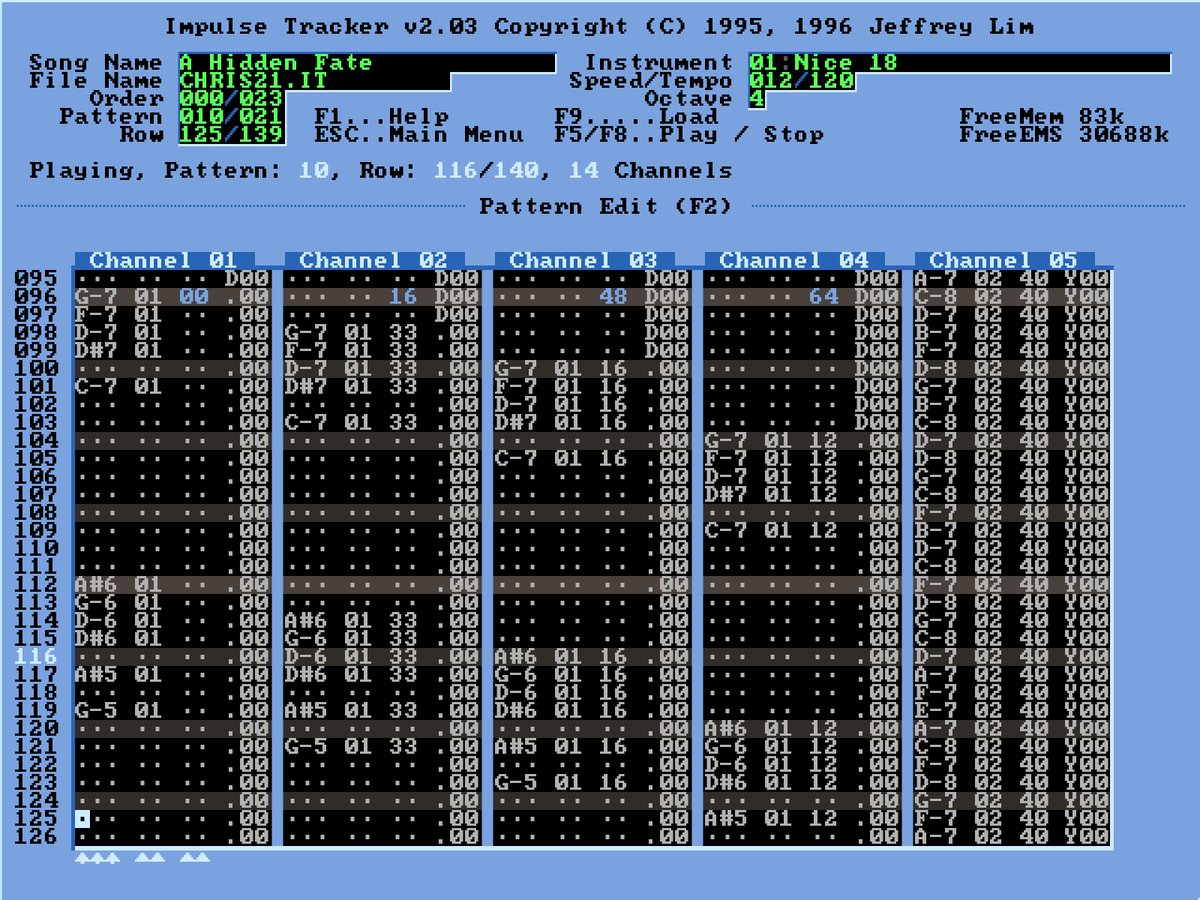Select the blue volume value 48 in Channel 03

[x=614, y=297]
